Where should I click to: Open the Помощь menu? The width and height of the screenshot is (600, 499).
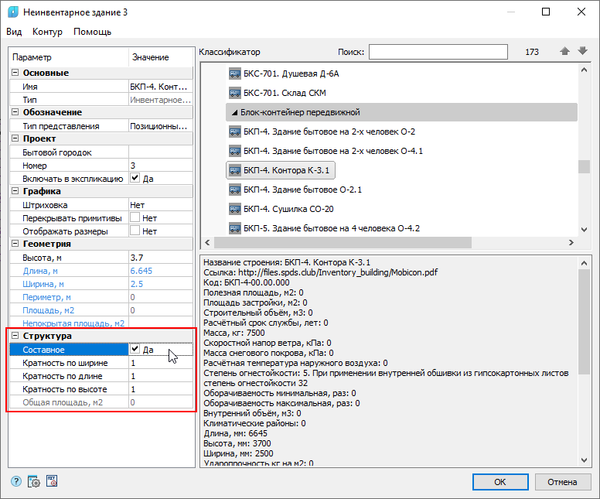pos(92,32)
